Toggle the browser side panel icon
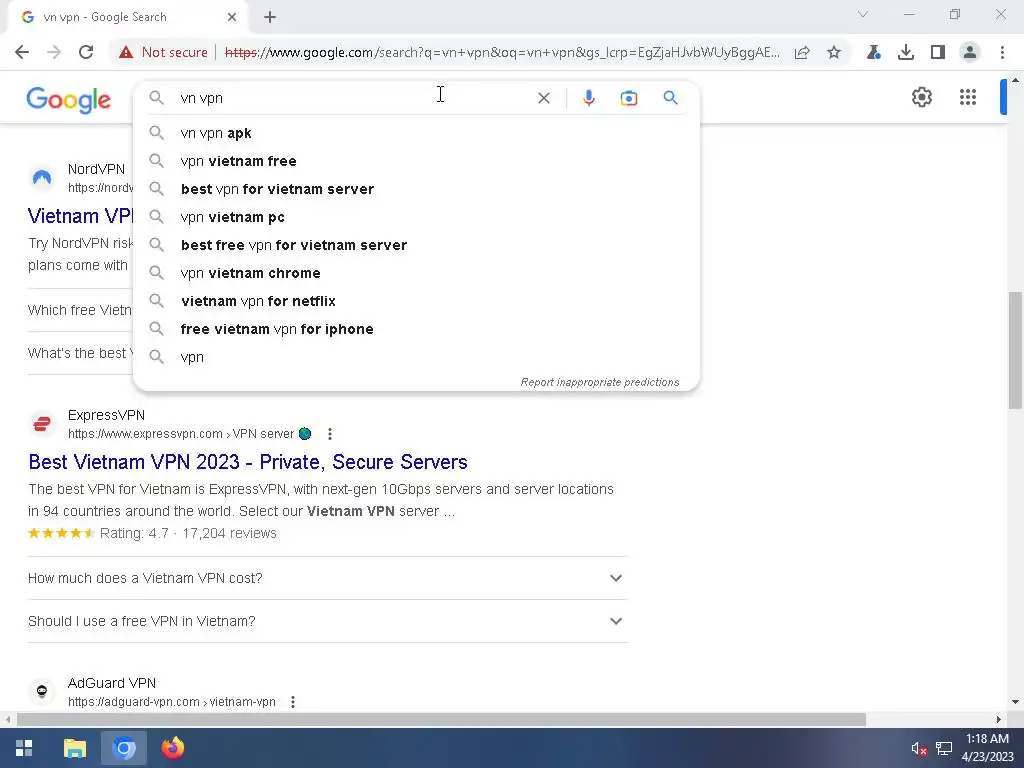1024x768 pixels. click(x=938, y=52)
